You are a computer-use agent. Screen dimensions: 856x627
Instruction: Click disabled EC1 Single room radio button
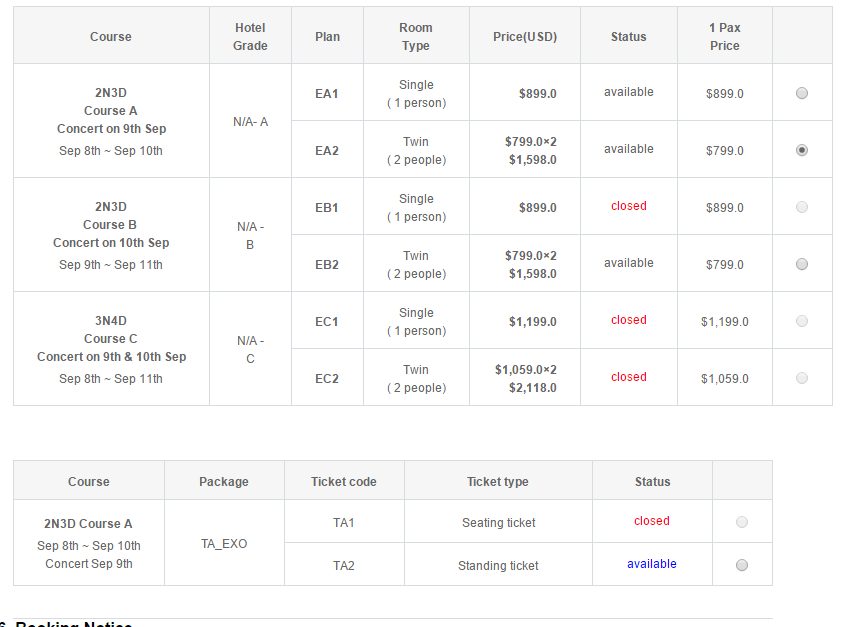point(802,321)
